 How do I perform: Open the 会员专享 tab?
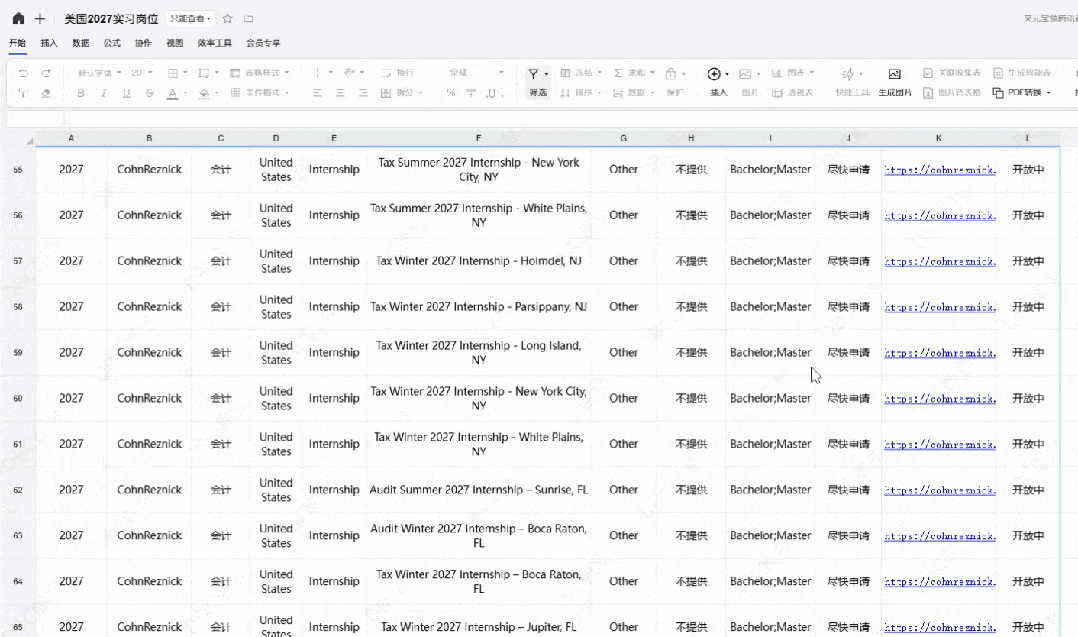click(263, 43)
